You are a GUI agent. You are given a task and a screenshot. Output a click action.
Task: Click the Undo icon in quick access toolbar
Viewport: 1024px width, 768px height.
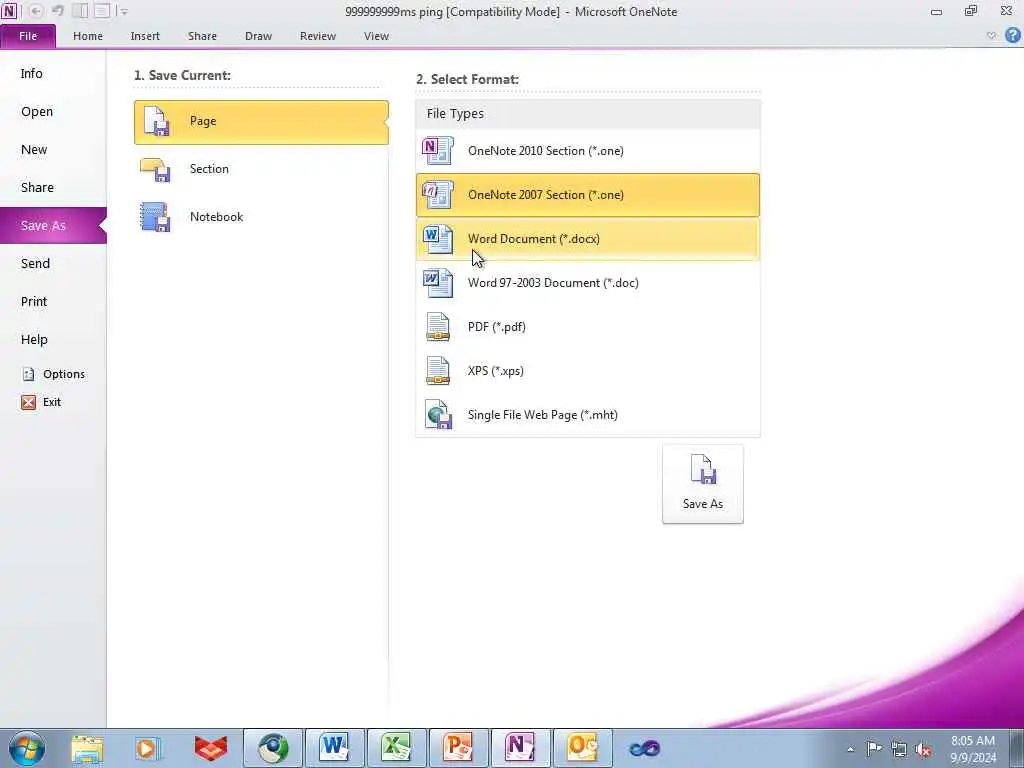click(57, 11)
